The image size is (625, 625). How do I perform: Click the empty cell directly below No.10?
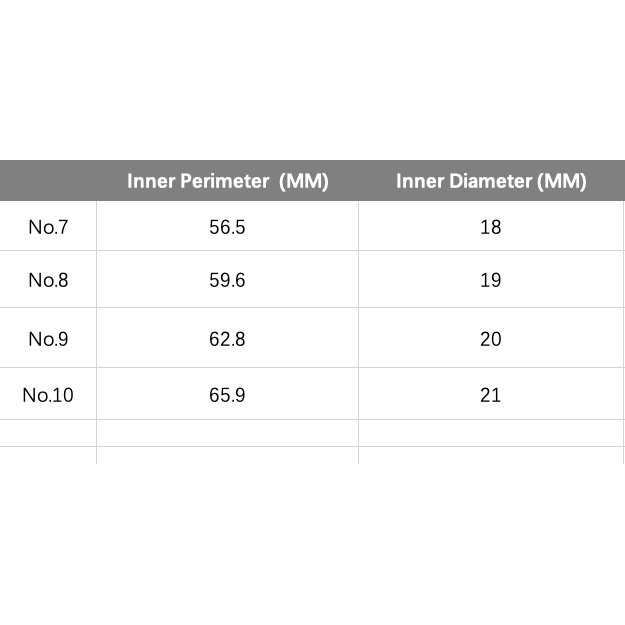tap(48, 433)
